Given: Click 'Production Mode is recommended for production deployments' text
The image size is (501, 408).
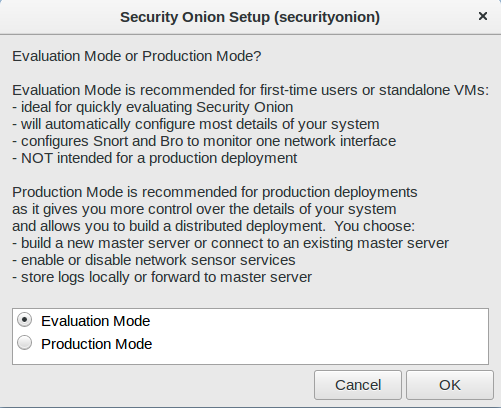Looking at the screenshot, I should (215, 192).
